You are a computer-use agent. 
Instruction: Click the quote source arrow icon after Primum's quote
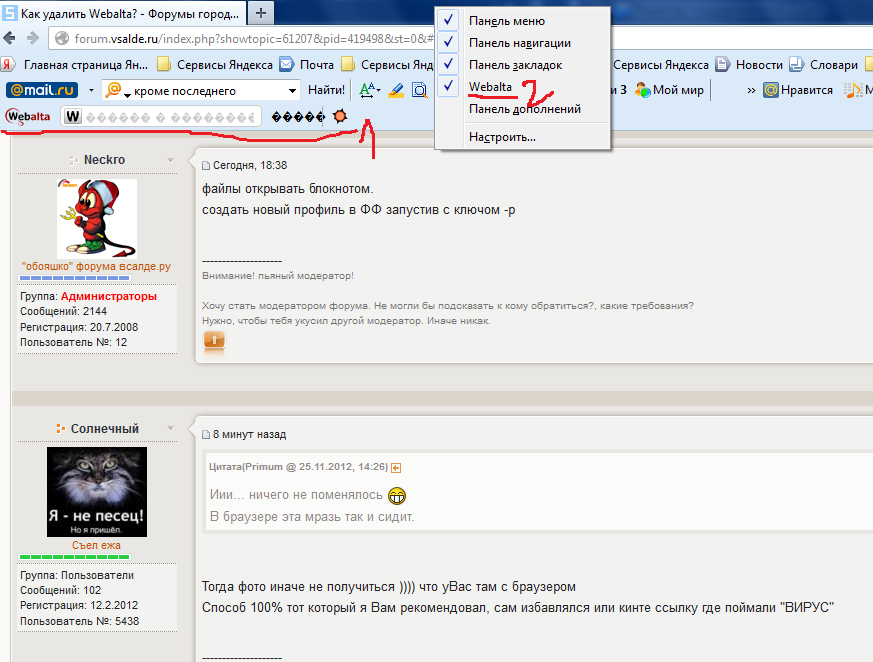point(396,467)
